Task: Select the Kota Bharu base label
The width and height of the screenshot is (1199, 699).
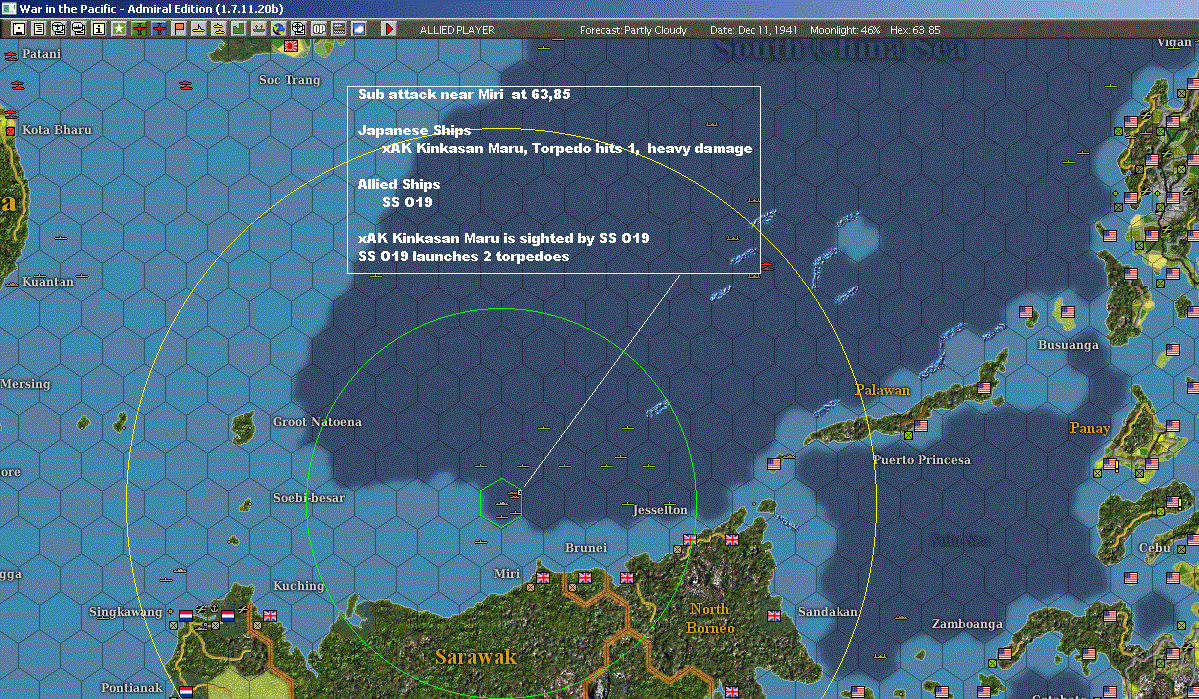Action: [57, 130]
